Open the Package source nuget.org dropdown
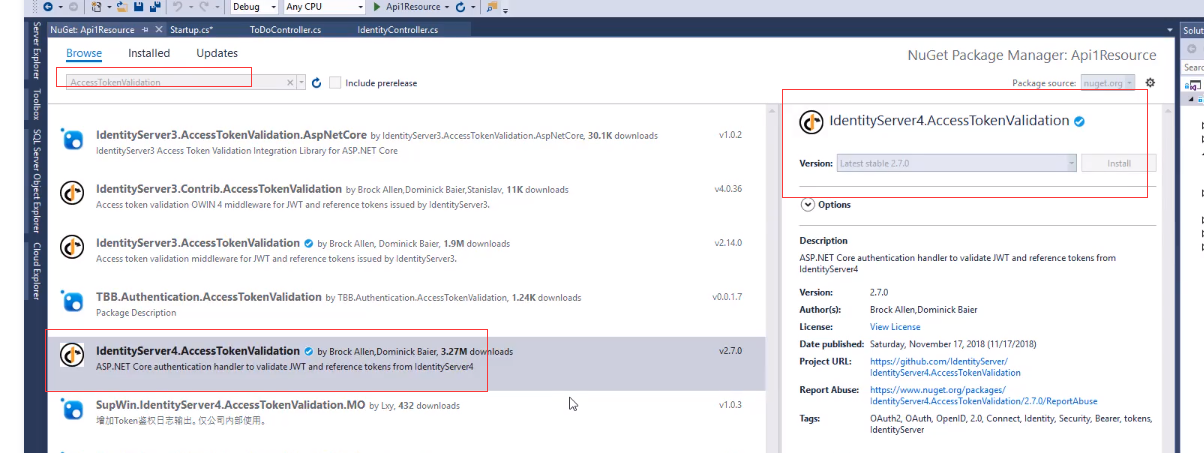Viewport: 1204px width, 453px height. pos(1109,83)
